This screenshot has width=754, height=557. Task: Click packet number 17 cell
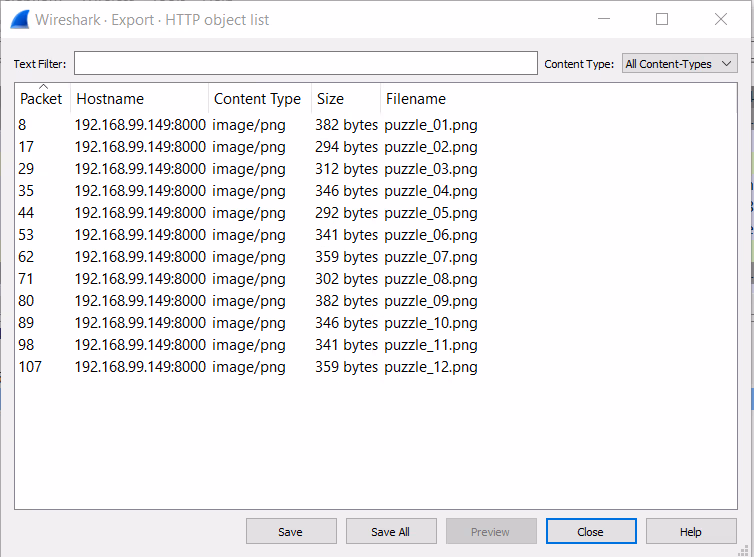[x=26, y=147]
